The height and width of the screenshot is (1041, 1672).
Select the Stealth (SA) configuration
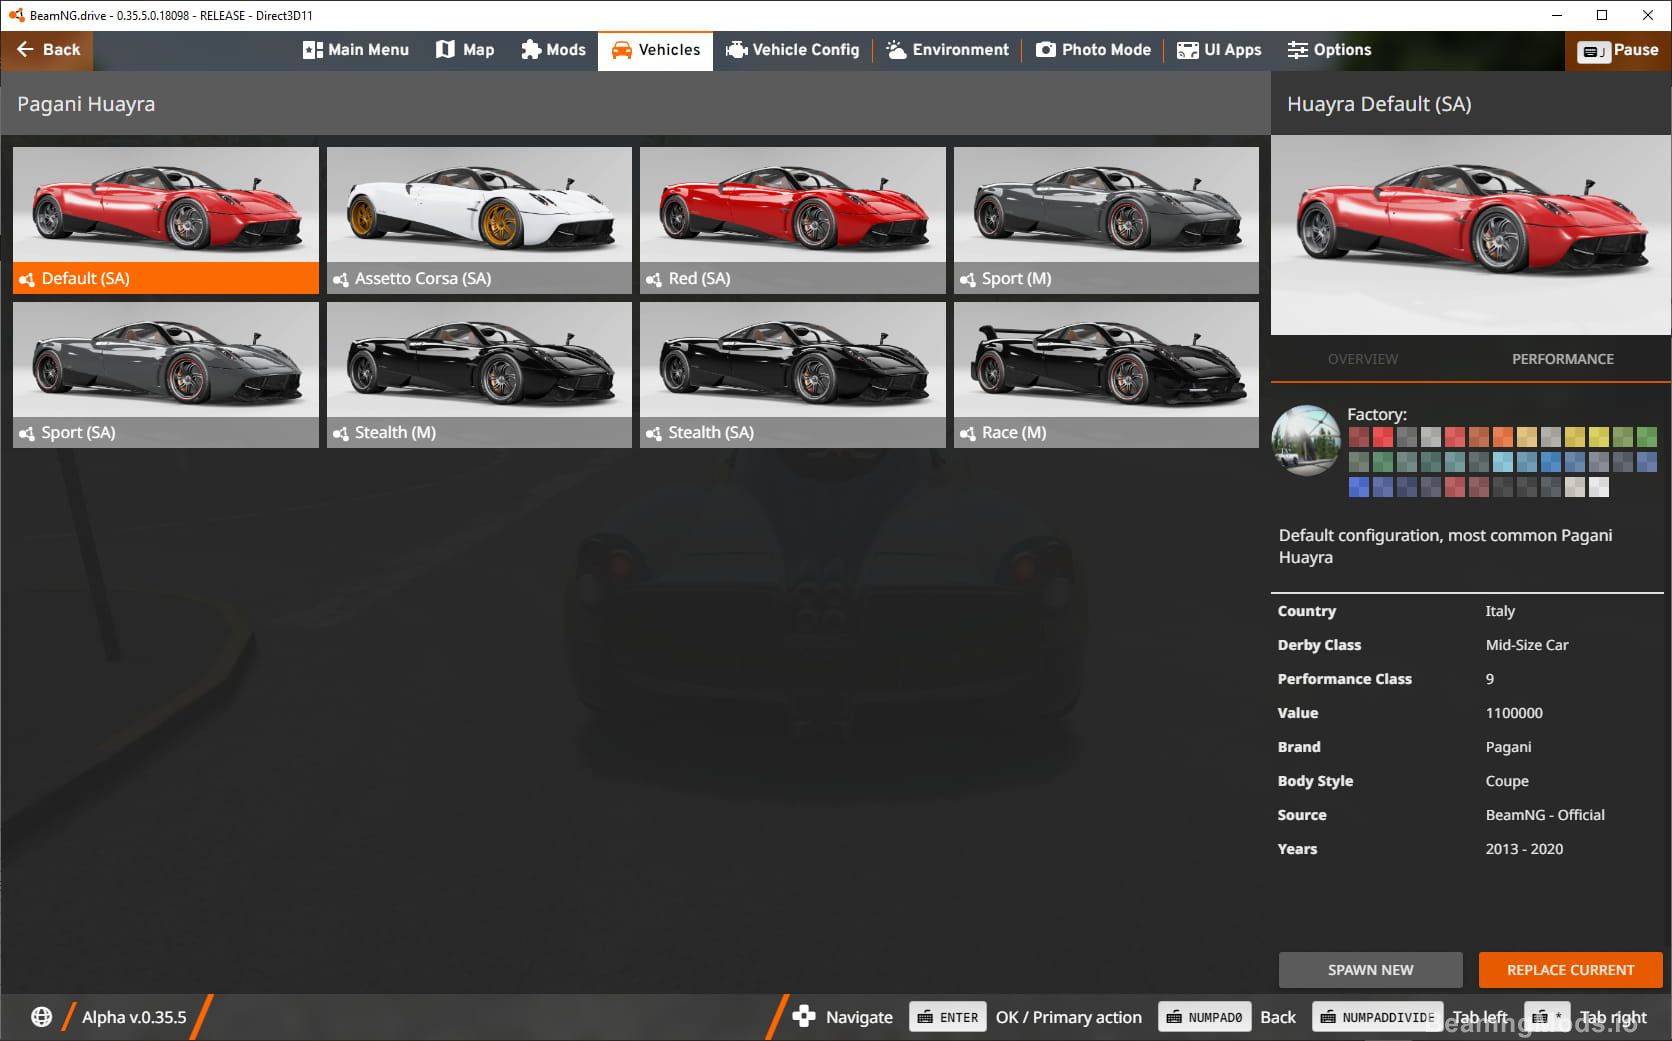tap(793, 374)
